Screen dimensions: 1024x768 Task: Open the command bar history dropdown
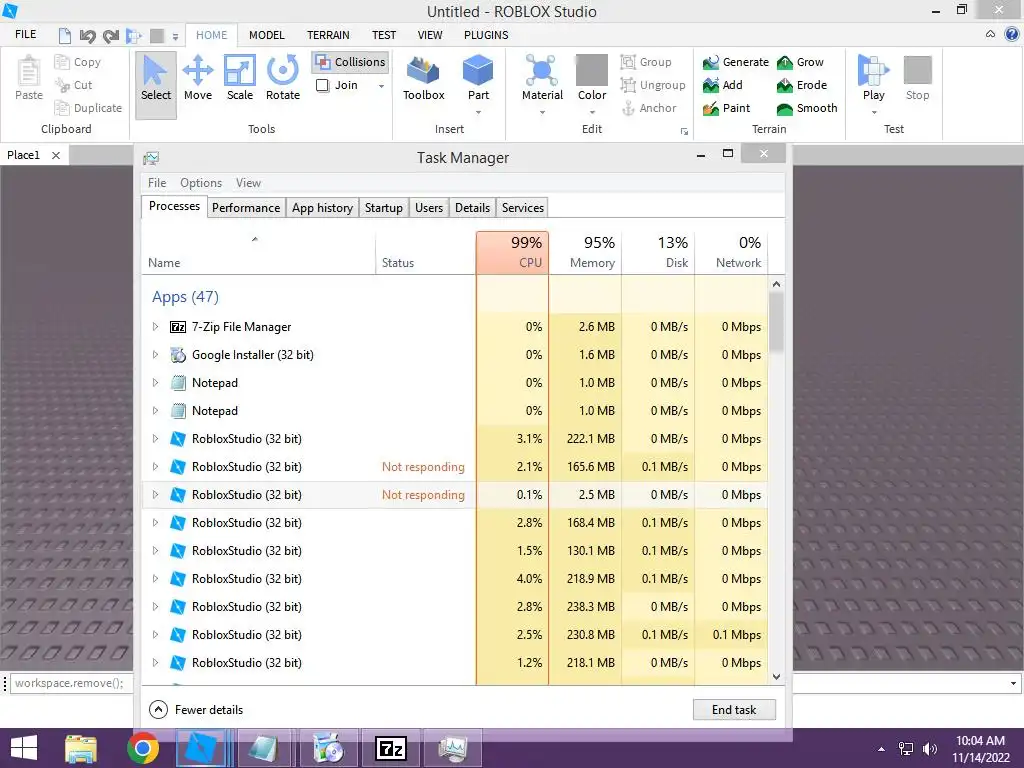tap(1013, 684)
